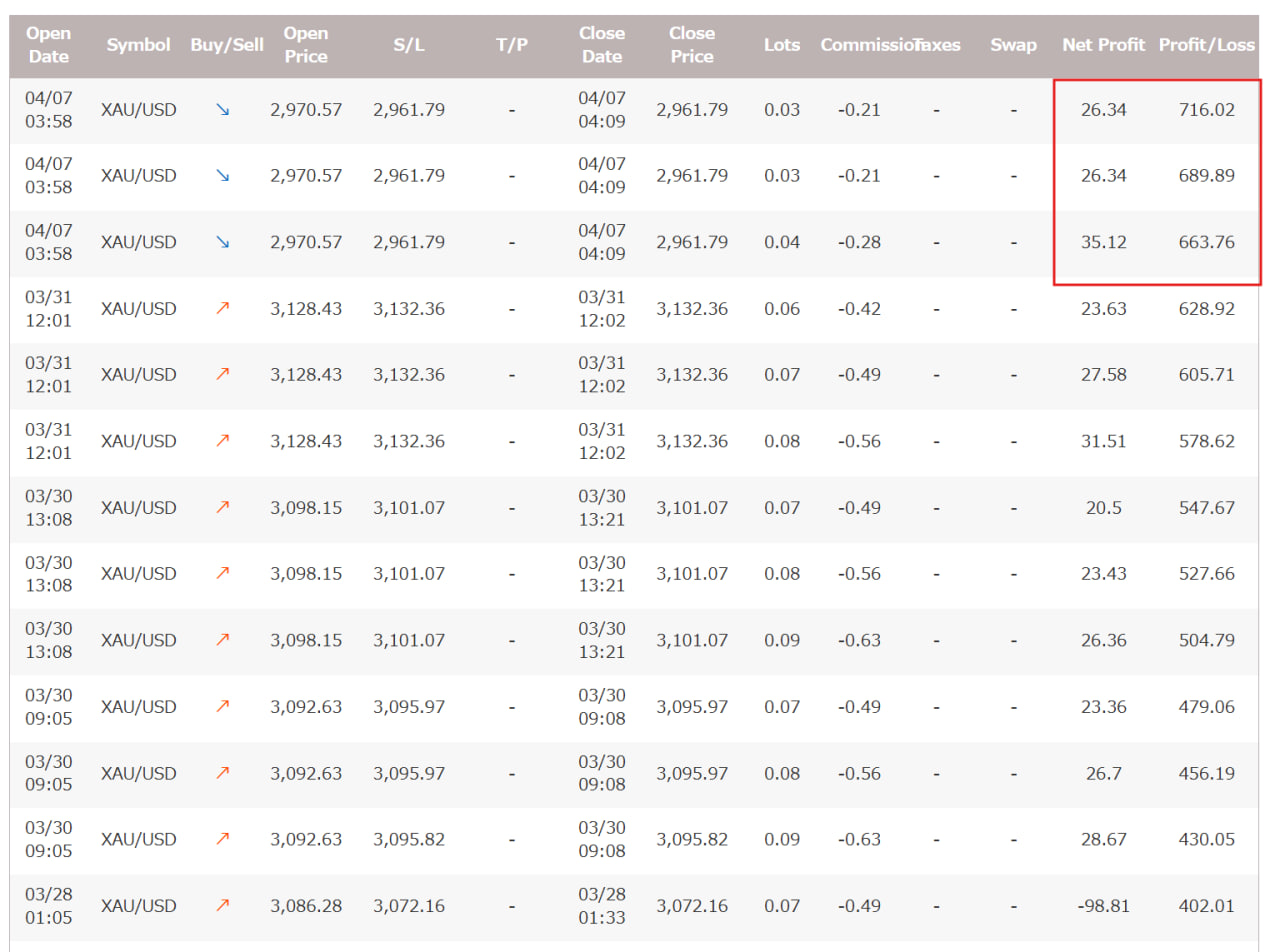Viewport: 1280px width, 952px height.
Task: Select the 689.89 profit/loss cell
Action: (1206, 176)
